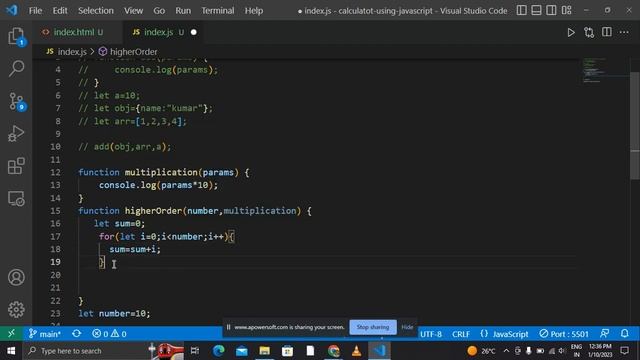The image size is (640, 360).
Task: Open the Run and Debug view
Action: [16, 133]
